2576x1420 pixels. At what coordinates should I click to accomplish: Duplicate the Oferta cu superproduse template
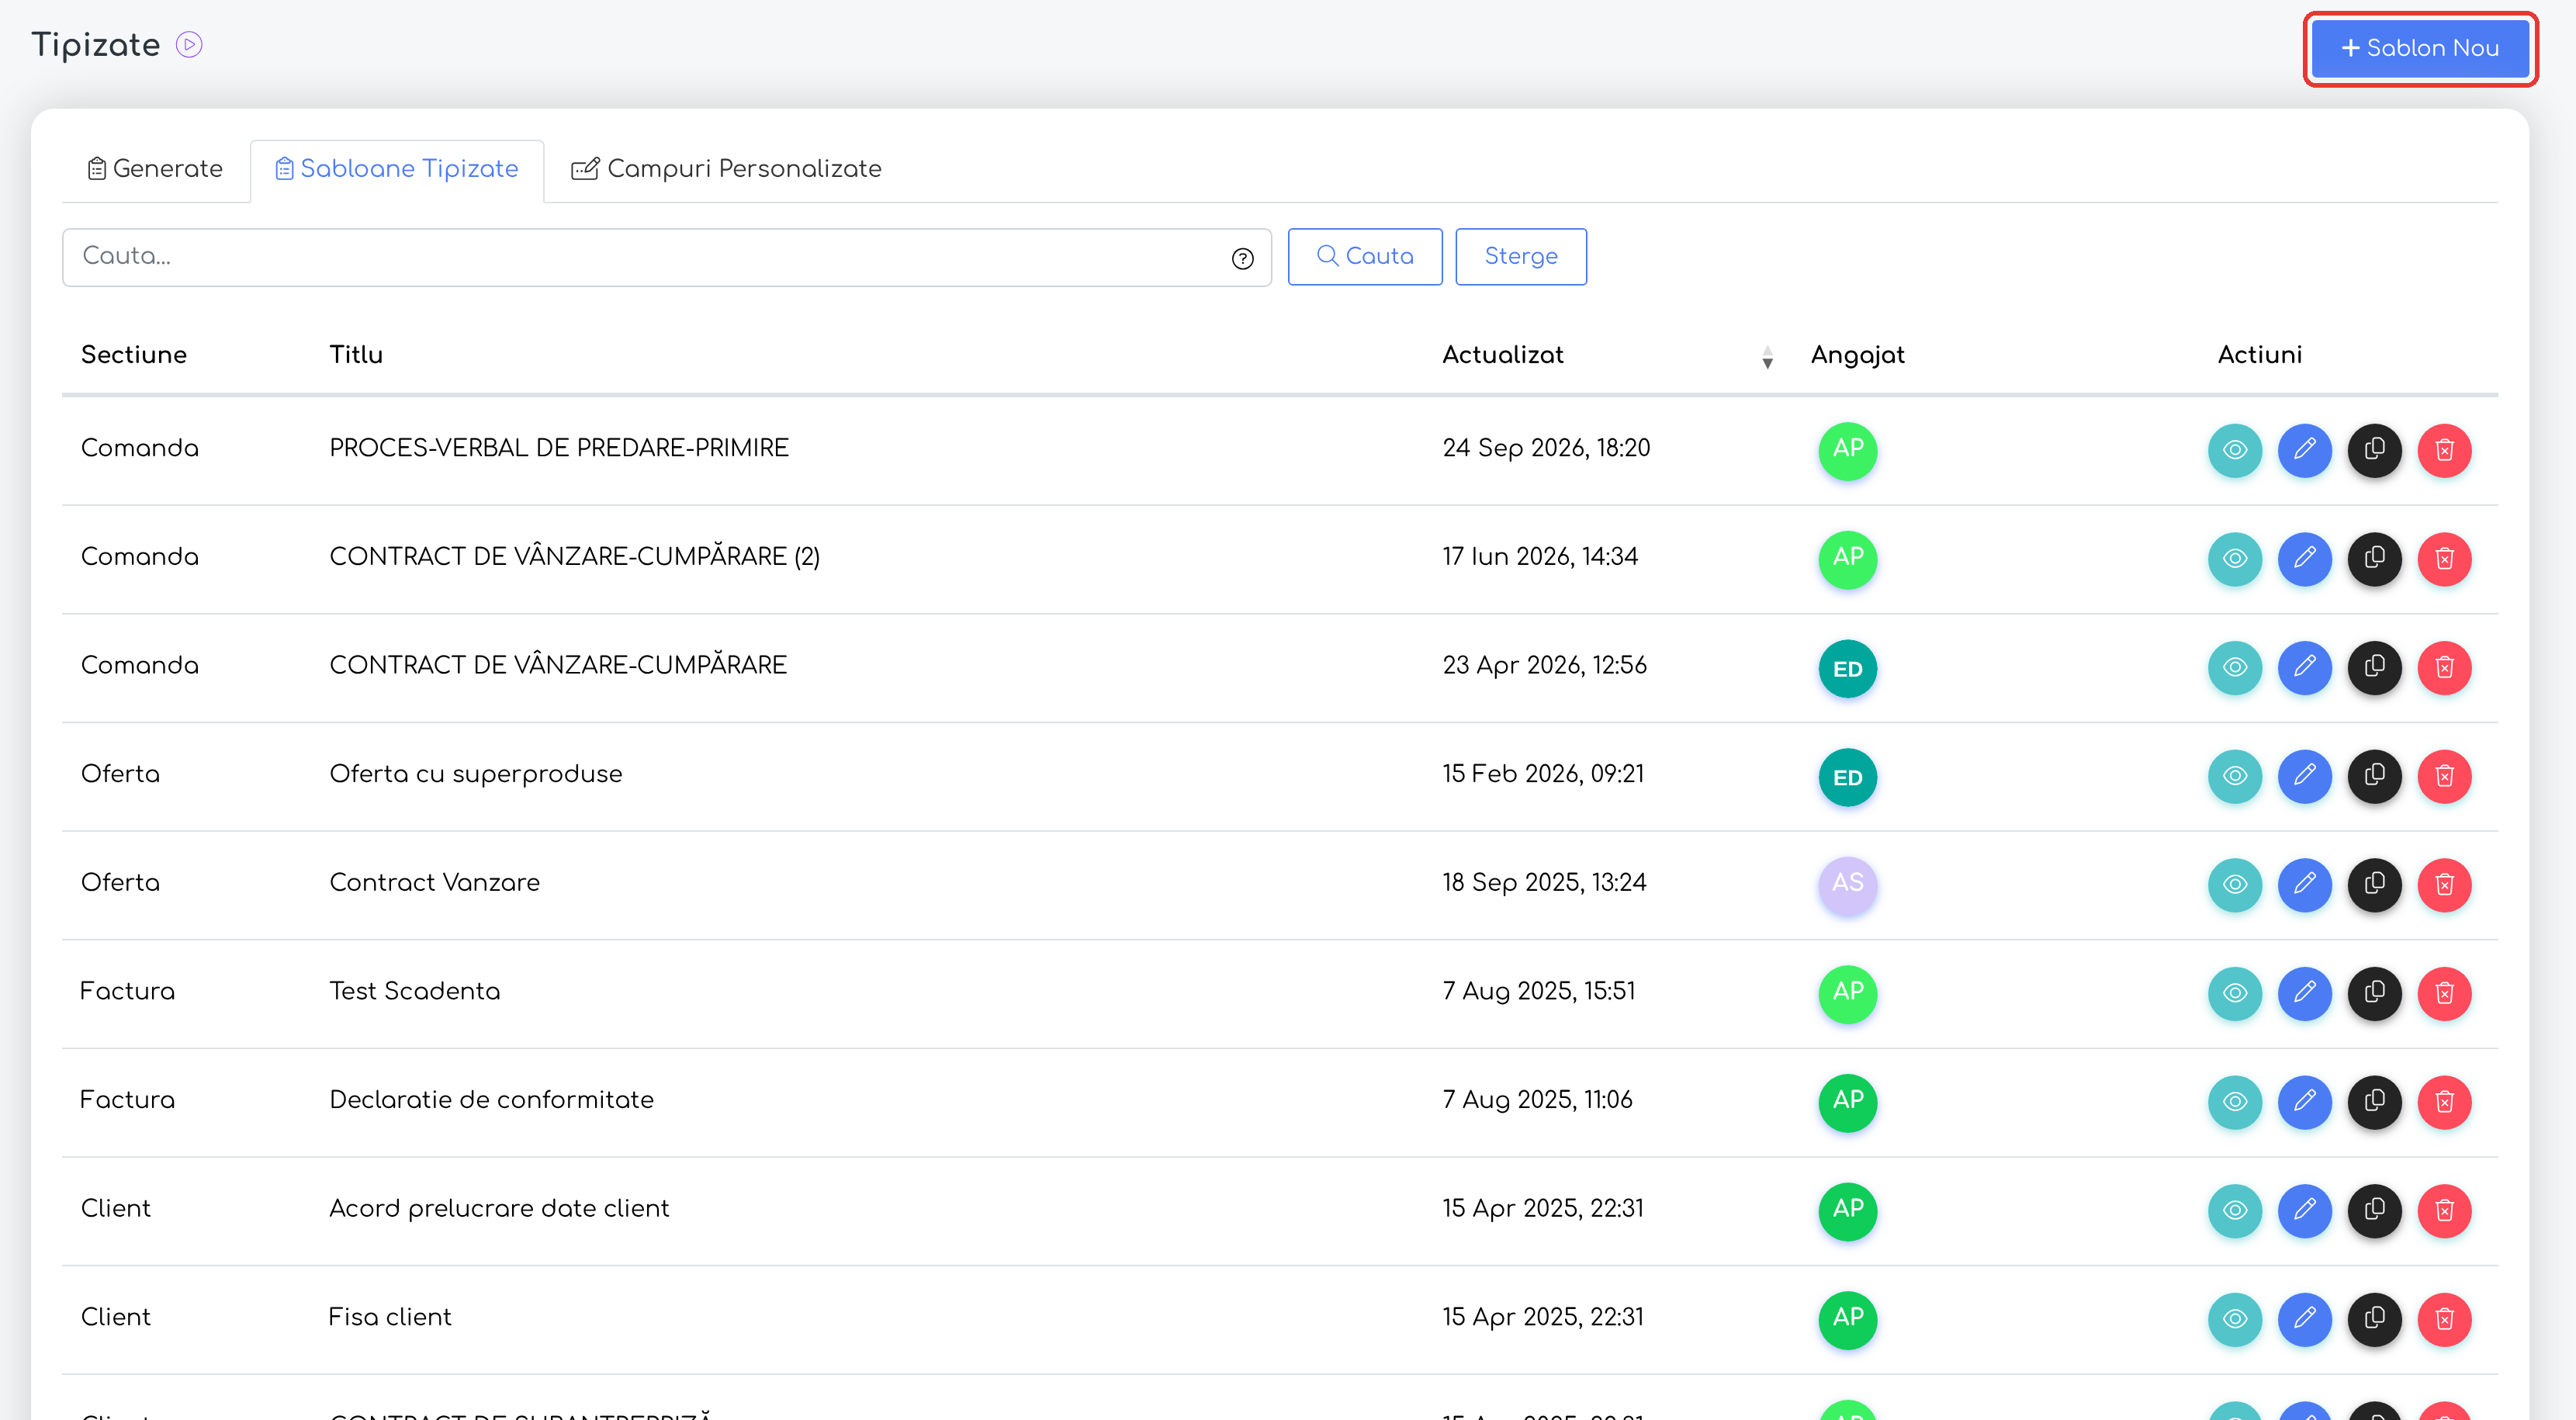point(2374,777)
